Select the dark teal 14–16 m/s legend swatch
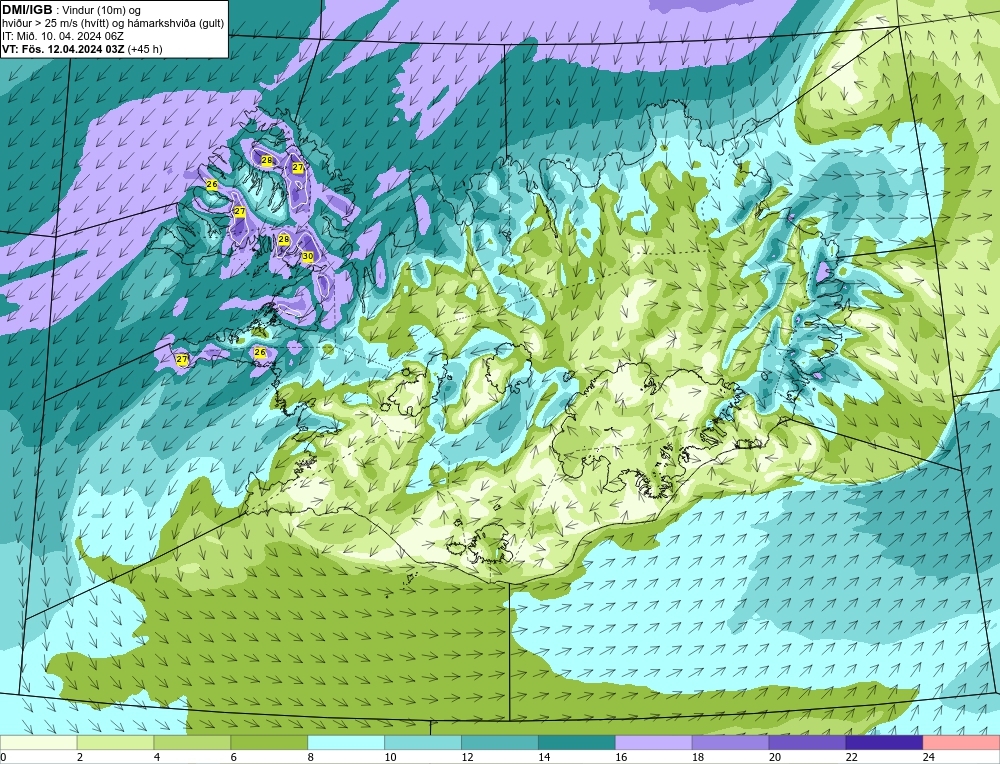The width and height of the screenshot is (1000, 764). coord(577,743)
